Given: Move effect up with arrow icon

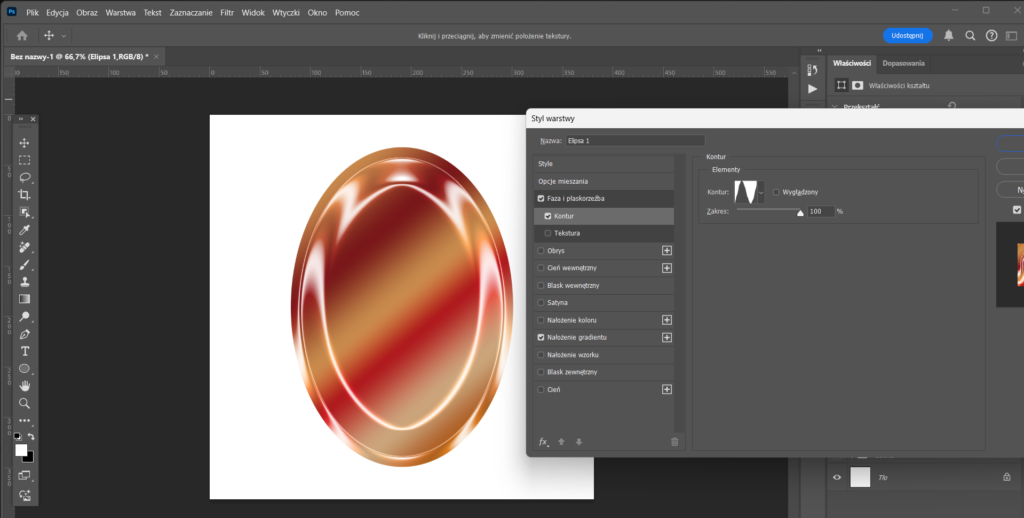Looking at the screenshot, I should tap(561, 442).
